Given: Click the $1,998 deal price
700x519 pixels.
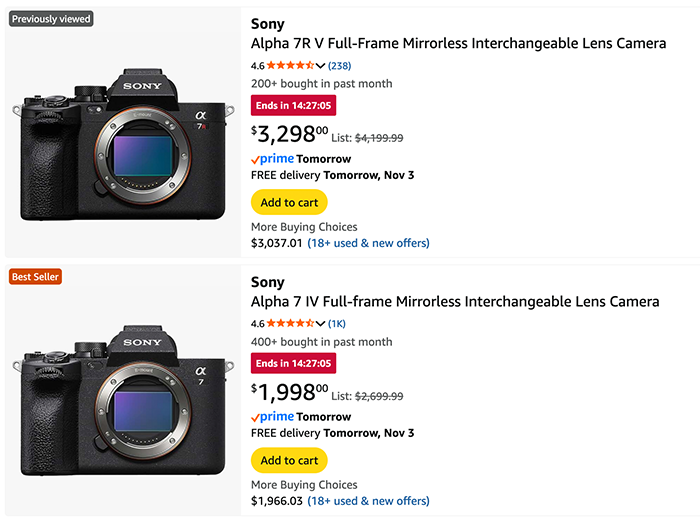Looking at the screenshot, I should click(290, 392).
